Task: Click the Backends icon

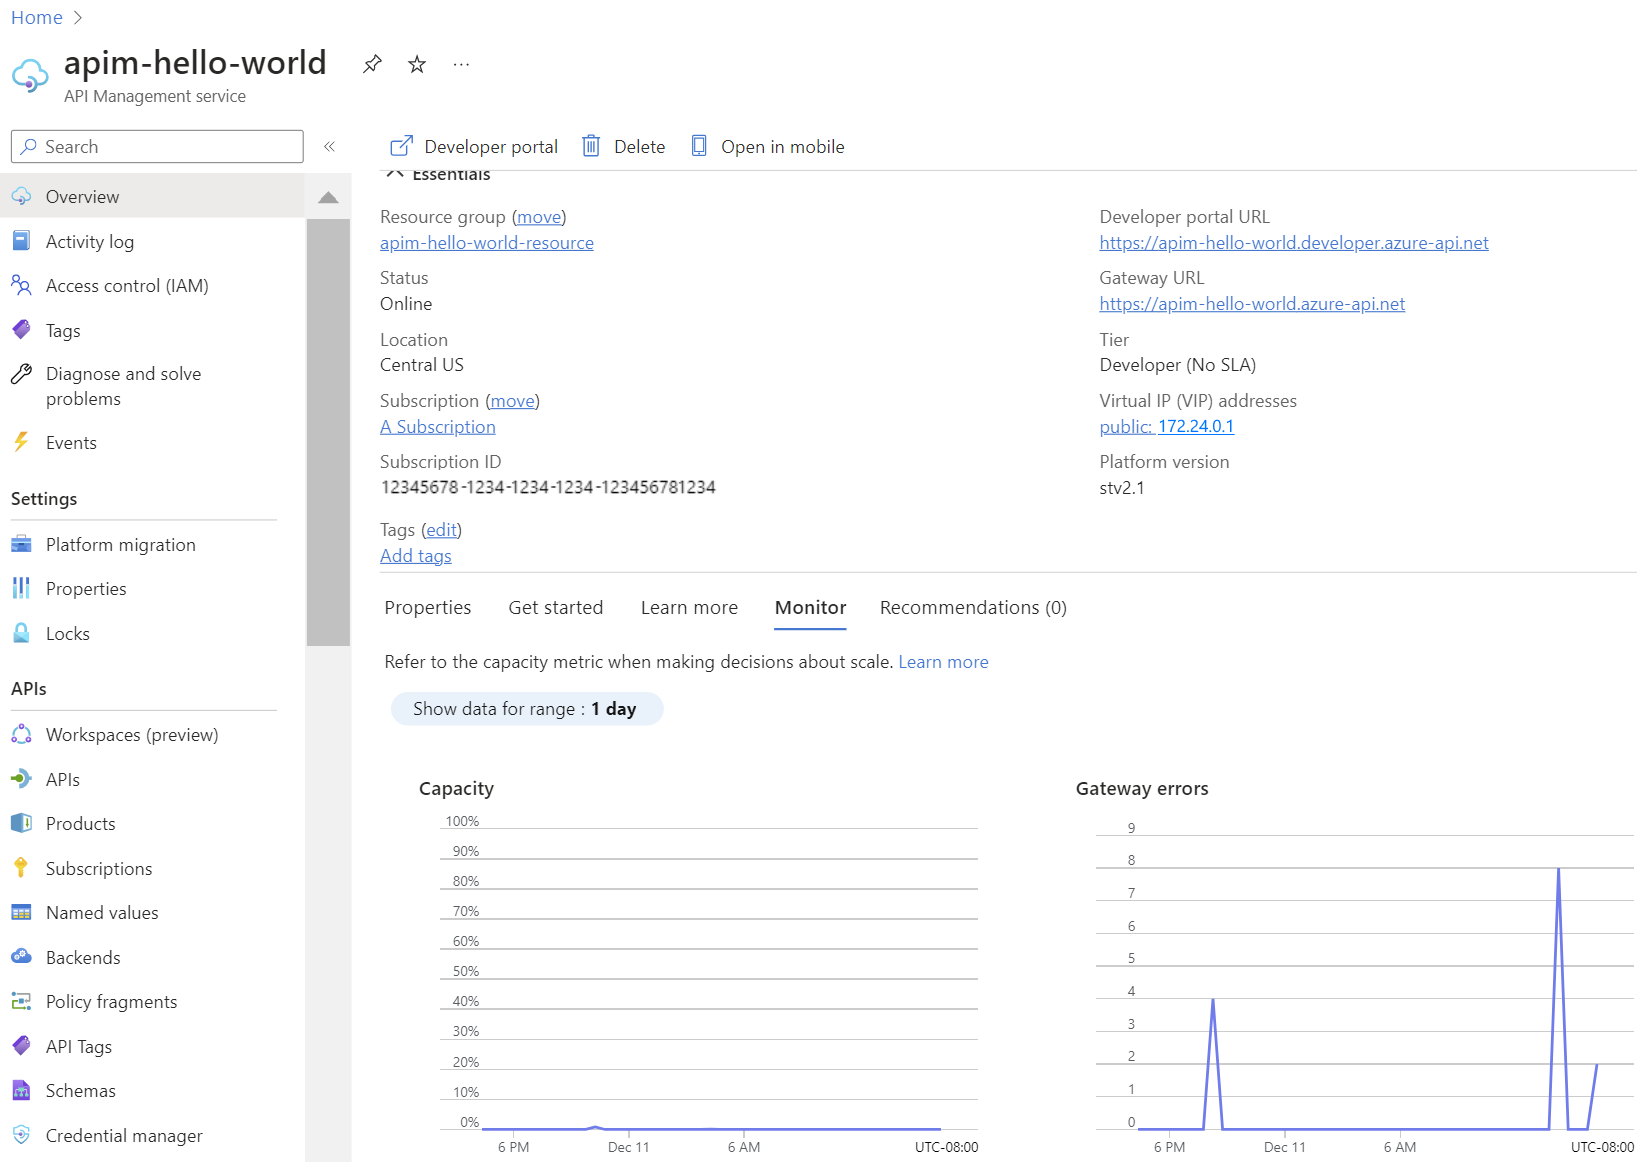Action: (21, 957)
